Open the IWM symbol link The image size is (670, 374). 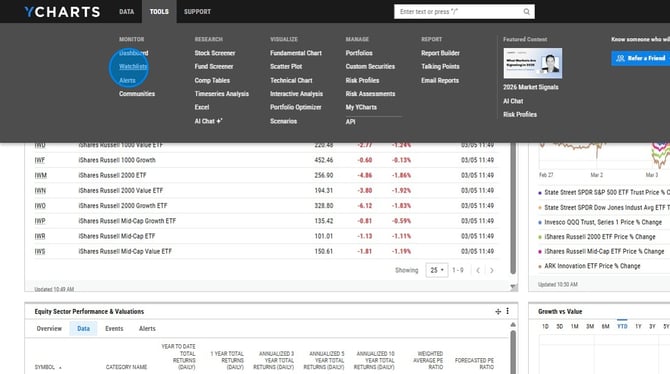coord(41,176)
